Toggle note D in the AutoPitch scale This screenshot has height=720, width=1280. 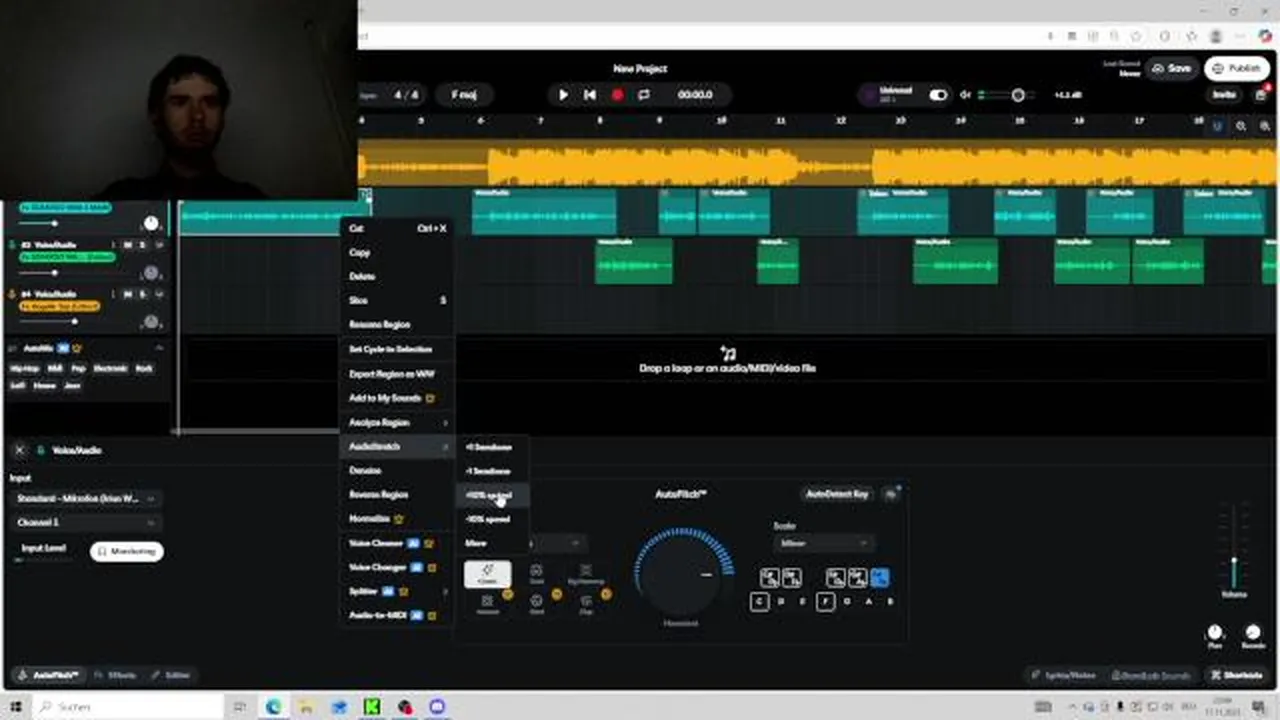[782, 602]
